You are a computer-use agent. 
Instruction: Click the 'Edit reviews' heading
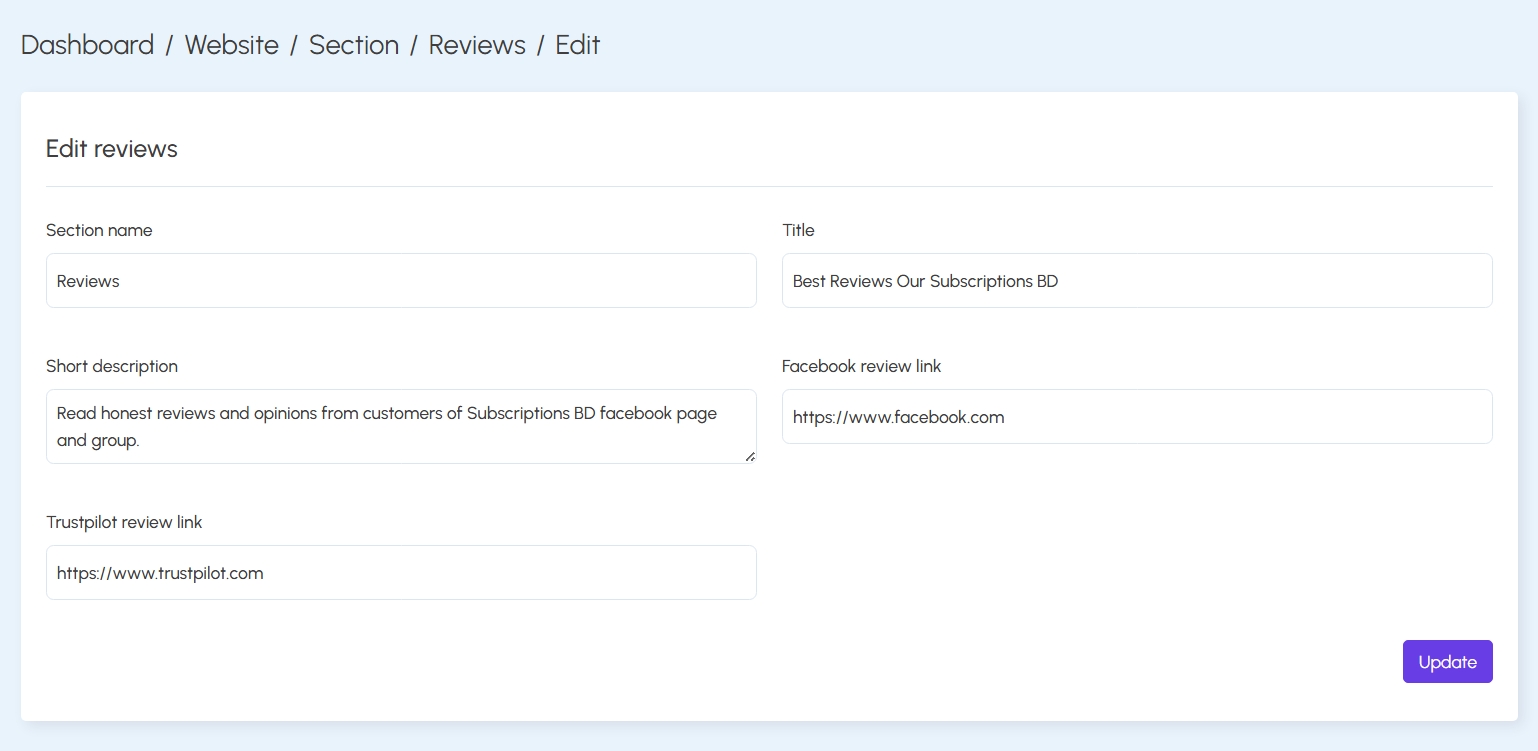point(112,149)
